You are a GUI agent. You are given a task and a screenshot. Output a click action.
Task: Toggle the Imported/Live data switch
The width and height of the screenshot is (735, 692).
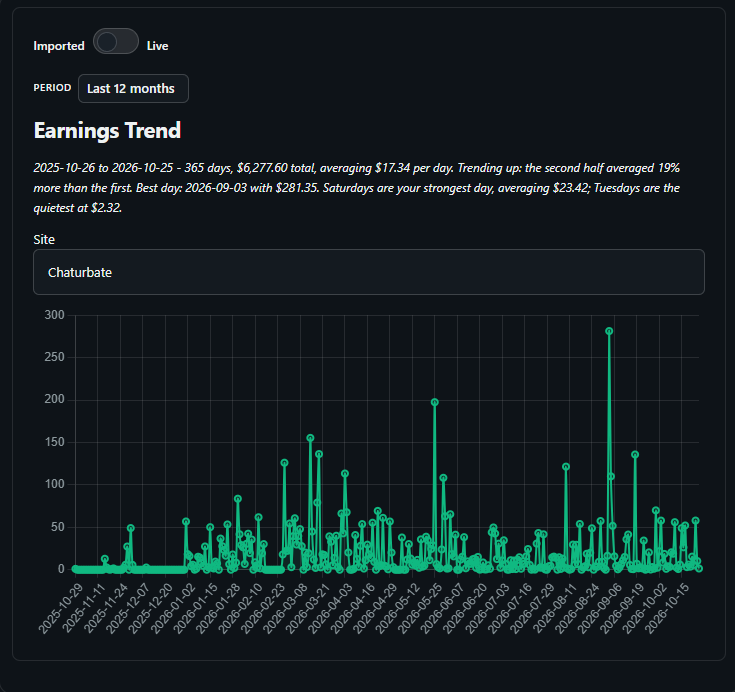click(x=116, y=42)
